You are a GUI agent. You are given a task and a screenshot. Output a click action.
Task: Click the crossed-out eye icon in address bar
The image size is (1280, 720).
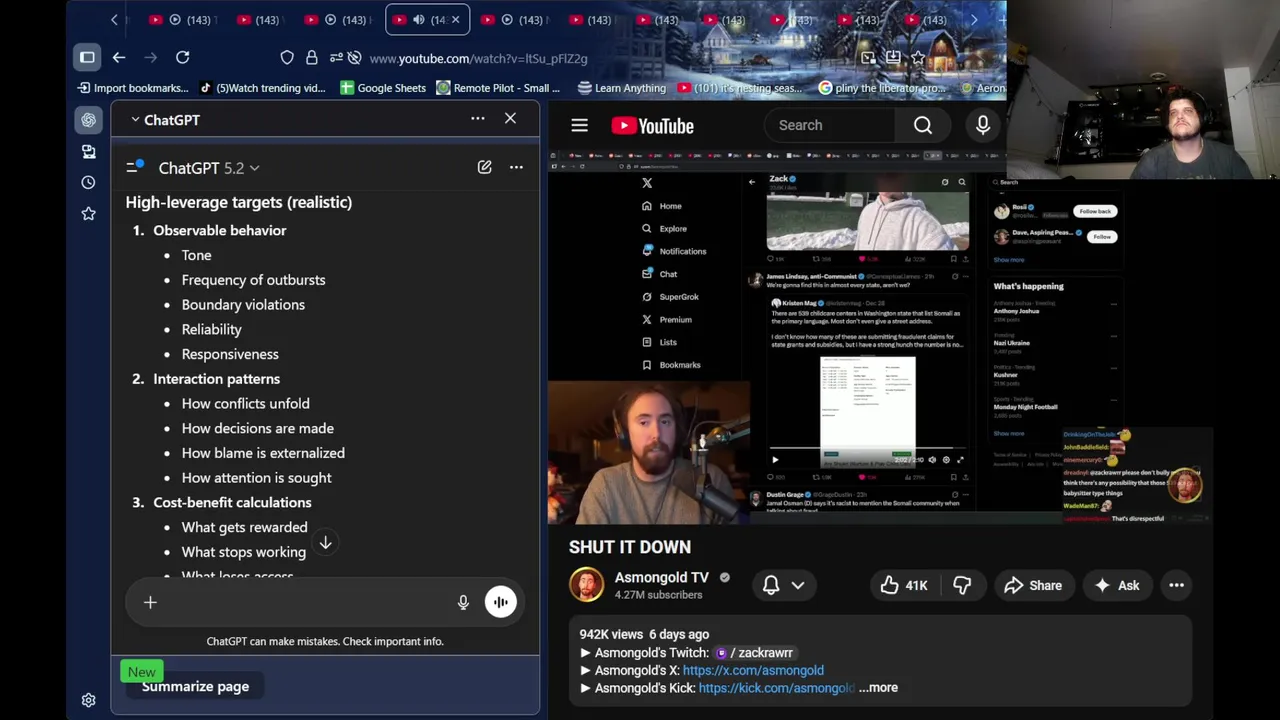(x=354, y=58)
